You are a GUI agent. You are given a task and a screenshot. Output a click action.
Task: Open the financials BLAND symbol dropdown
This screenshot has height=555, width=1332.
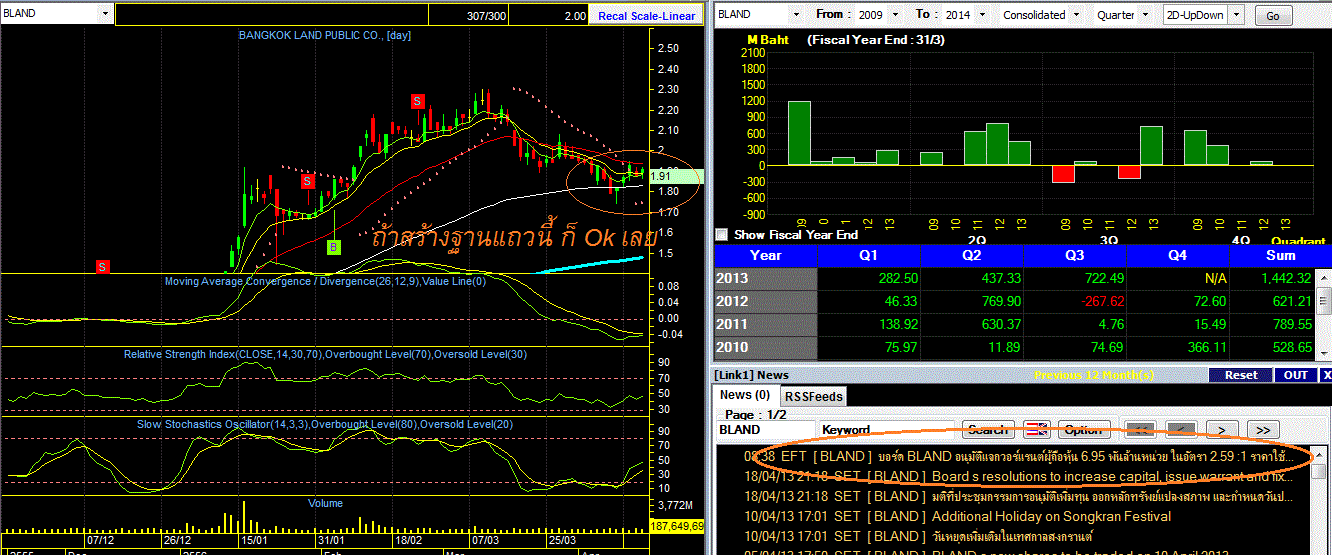pos(795,15)
